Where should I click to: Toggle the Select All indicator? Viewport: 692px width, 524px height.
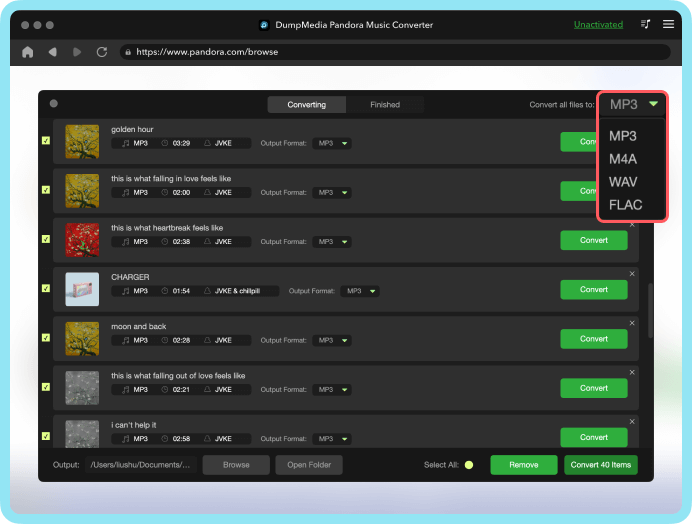(469, 465)
